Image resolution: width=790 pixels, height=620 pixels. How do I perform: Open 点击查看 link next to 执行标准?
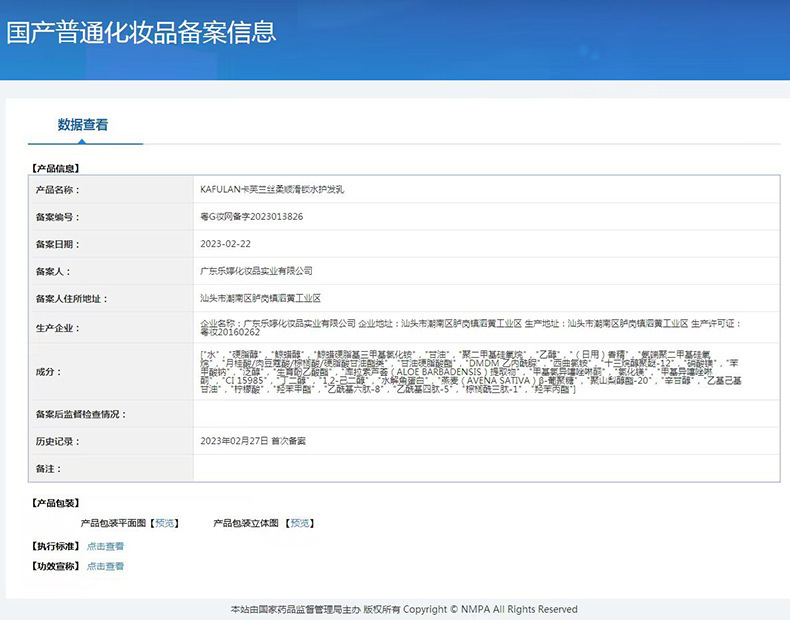pos(105,546)
